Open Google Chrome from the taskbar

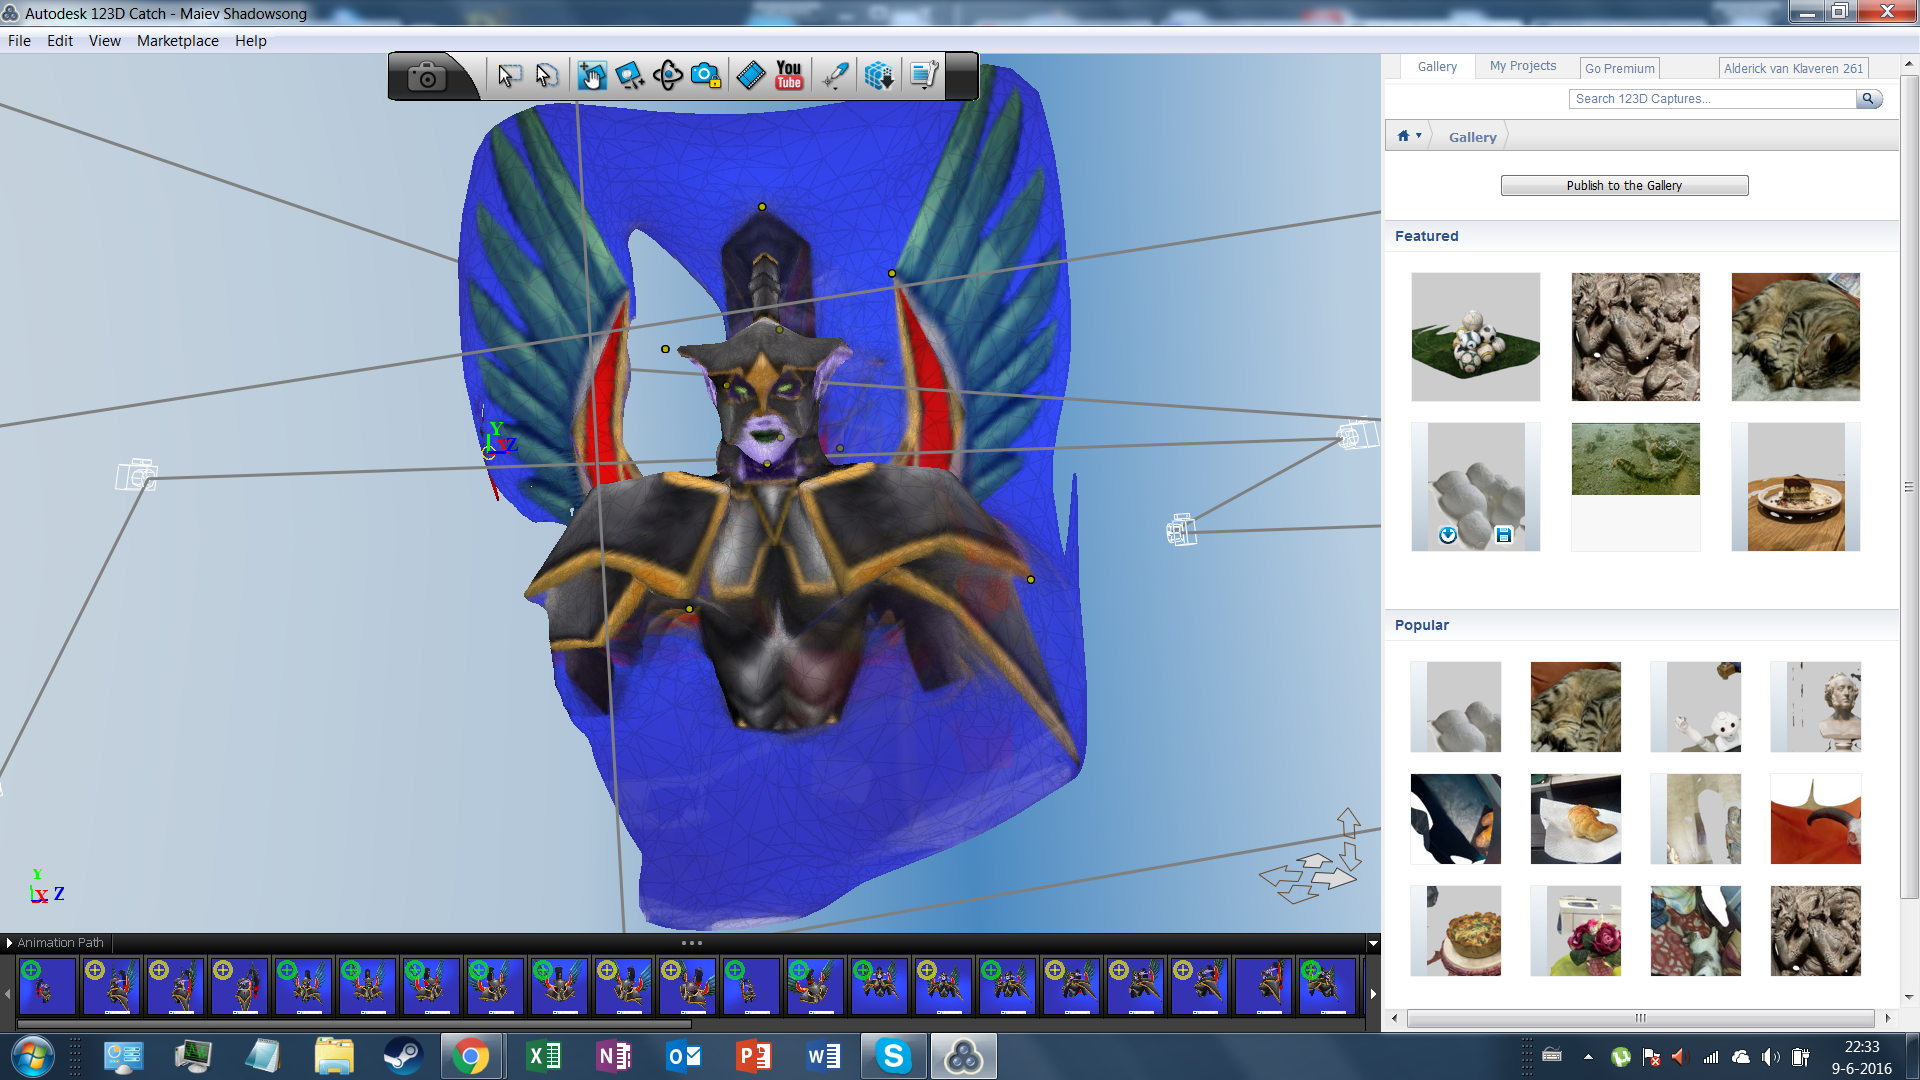click(x=470, y=1056)
